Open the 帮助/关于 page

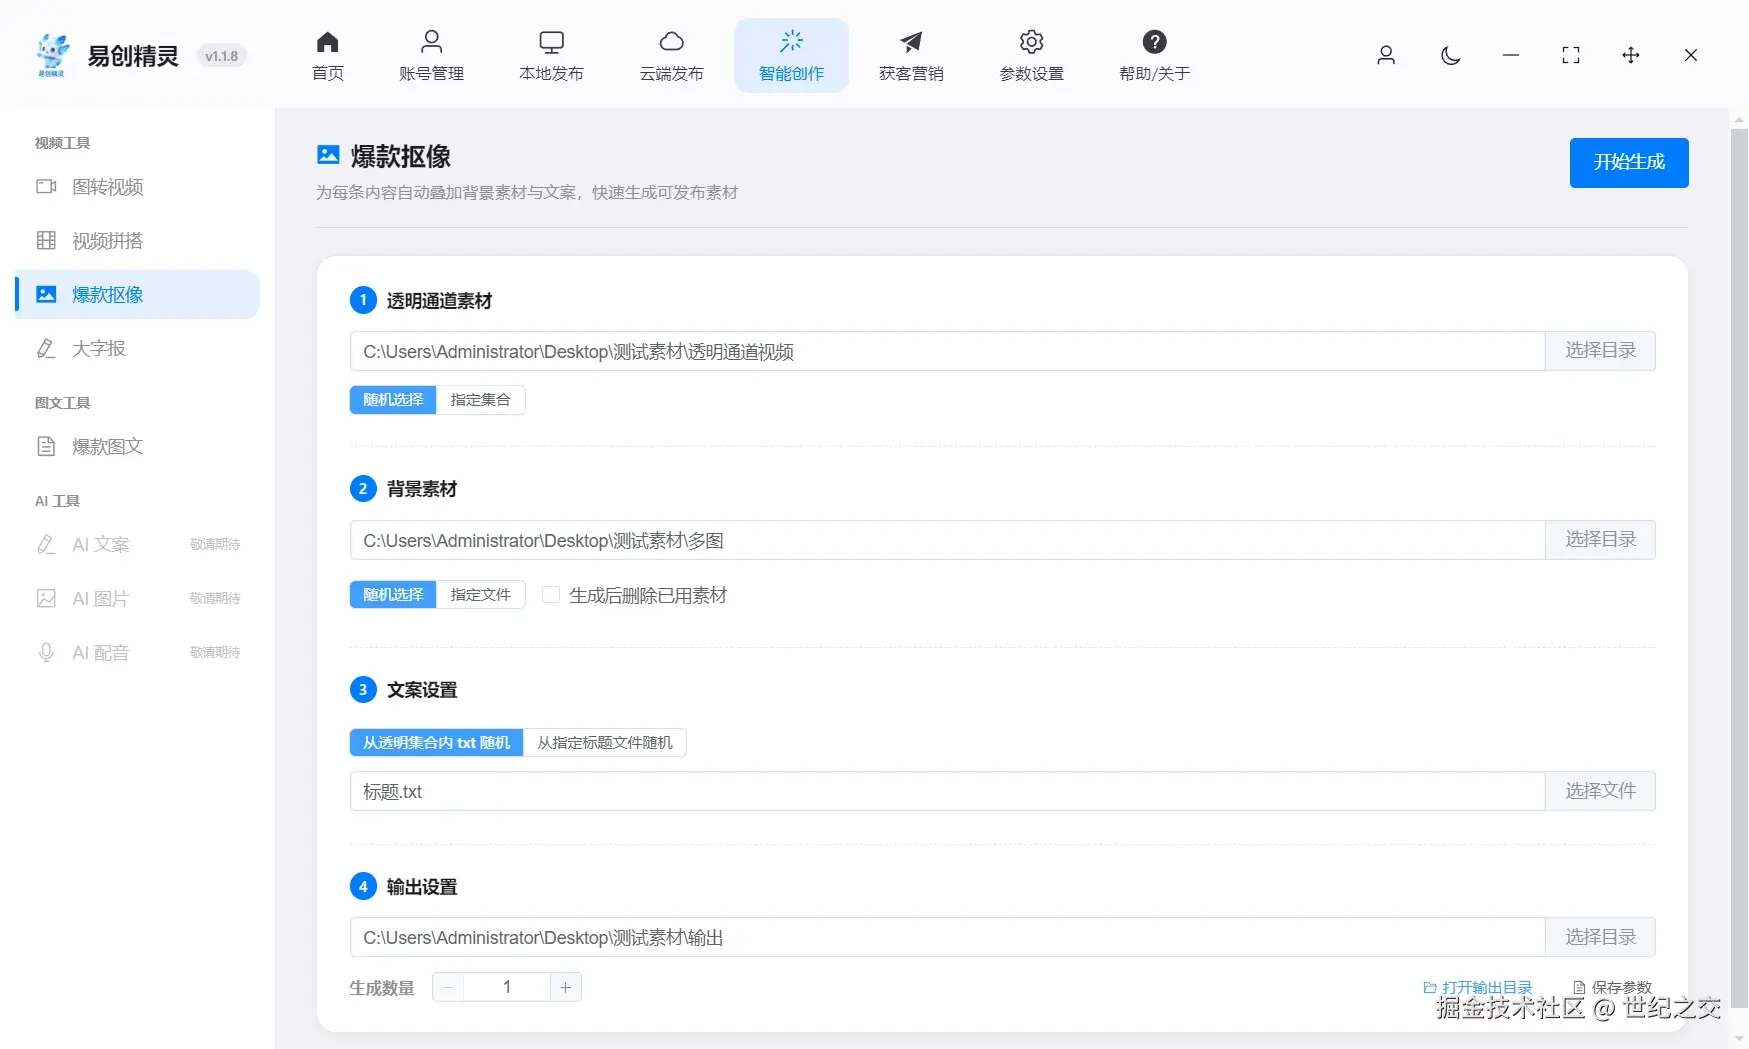1154,55
